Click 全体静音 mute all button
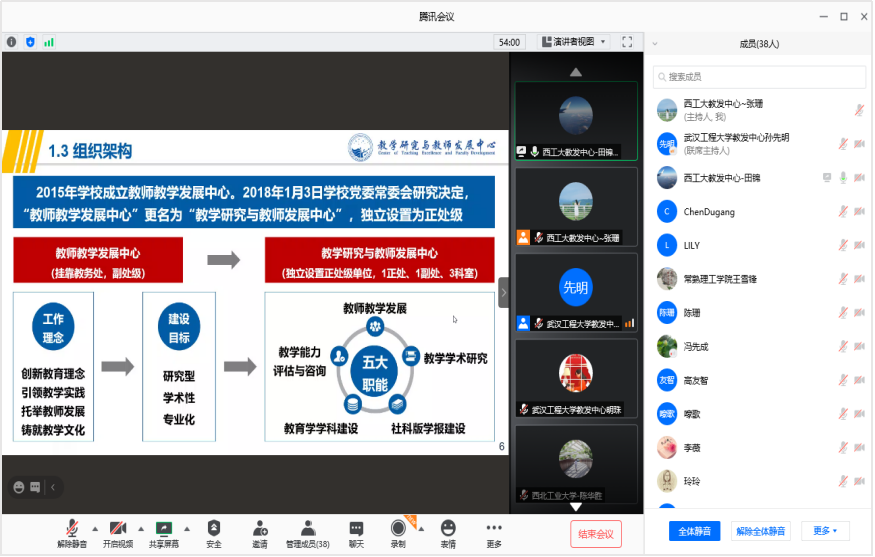 (694, 531)
